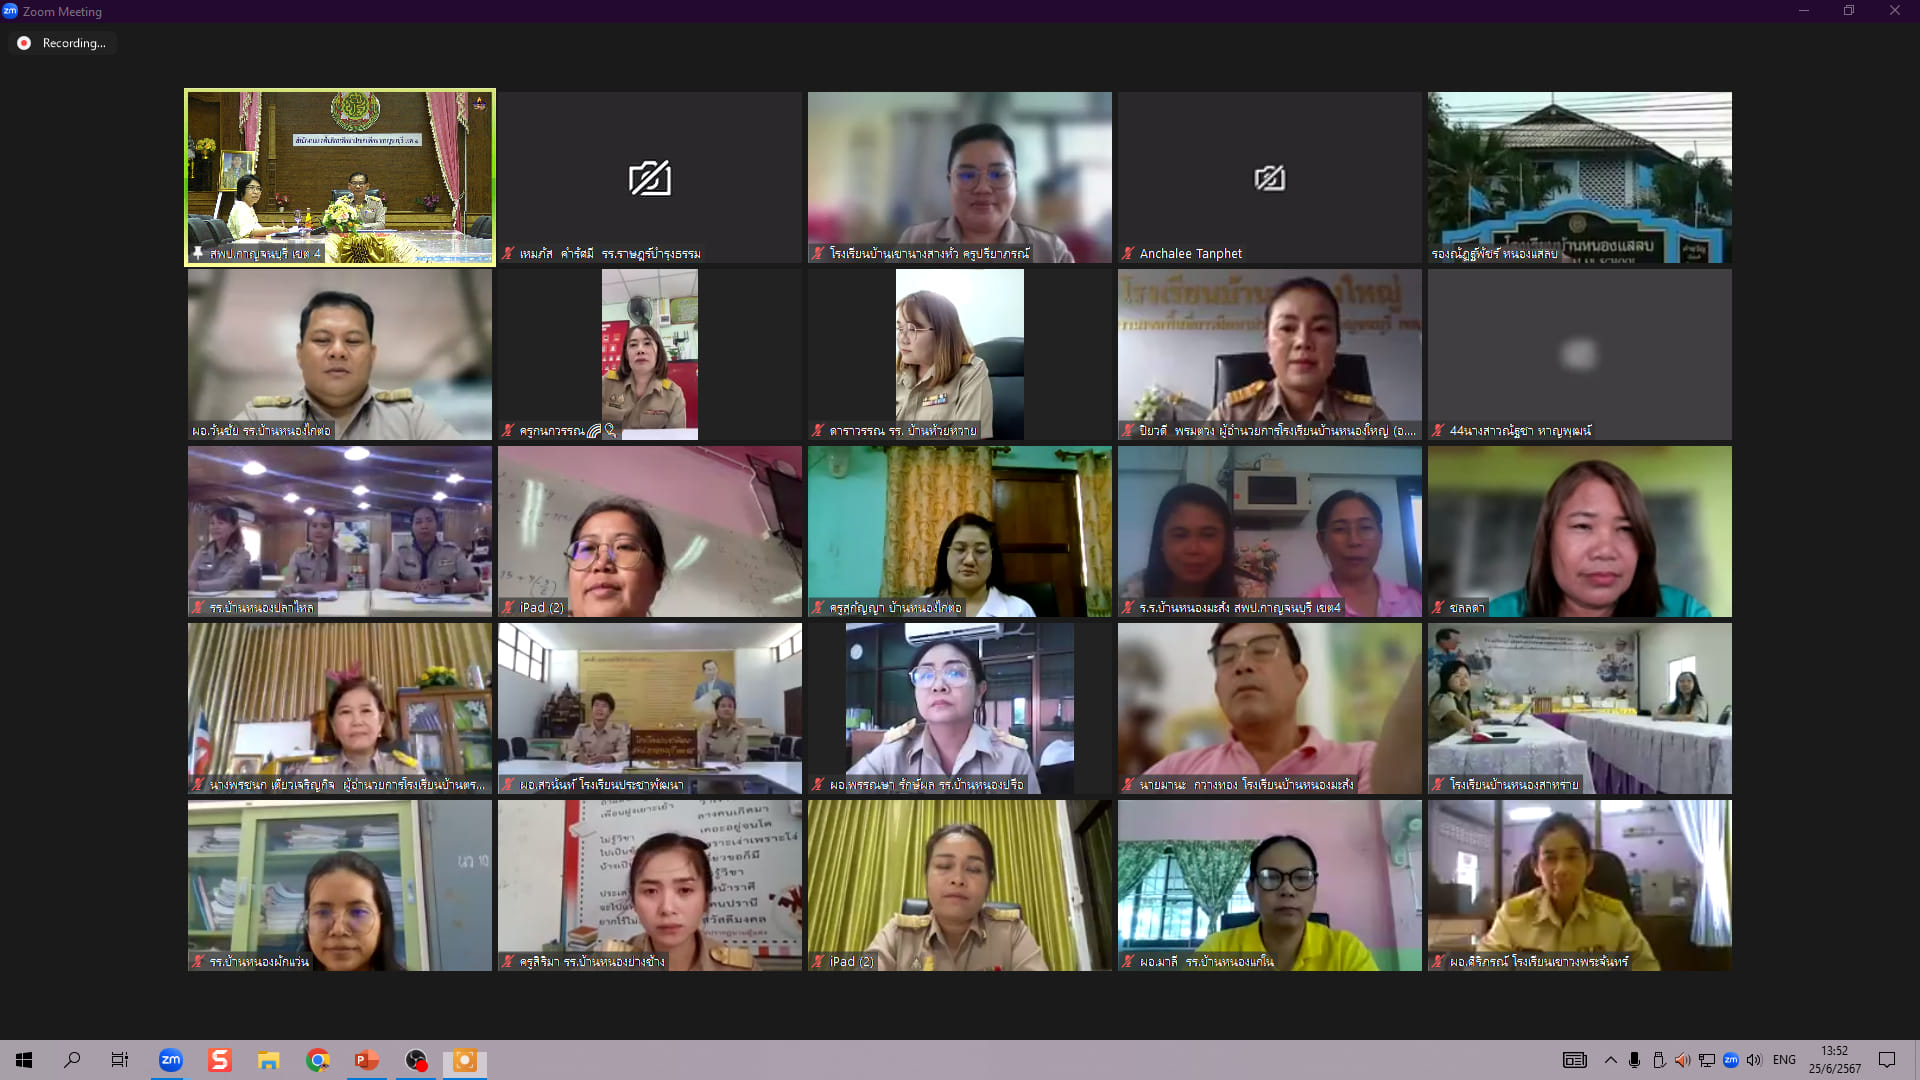Click muted mic icon beside ชลลดา name
Viewport: 1920px width, 1080px height.
[1438, 608]
